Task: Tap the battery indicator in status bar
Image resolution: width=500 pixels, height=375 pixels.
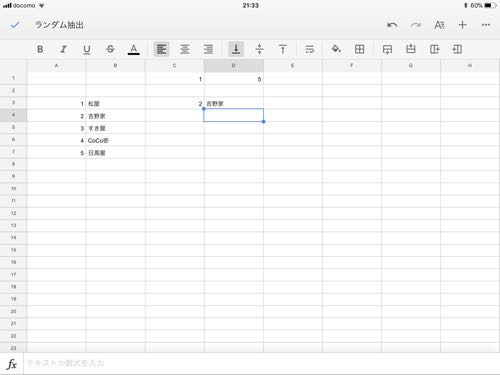Action: (490, 5)
